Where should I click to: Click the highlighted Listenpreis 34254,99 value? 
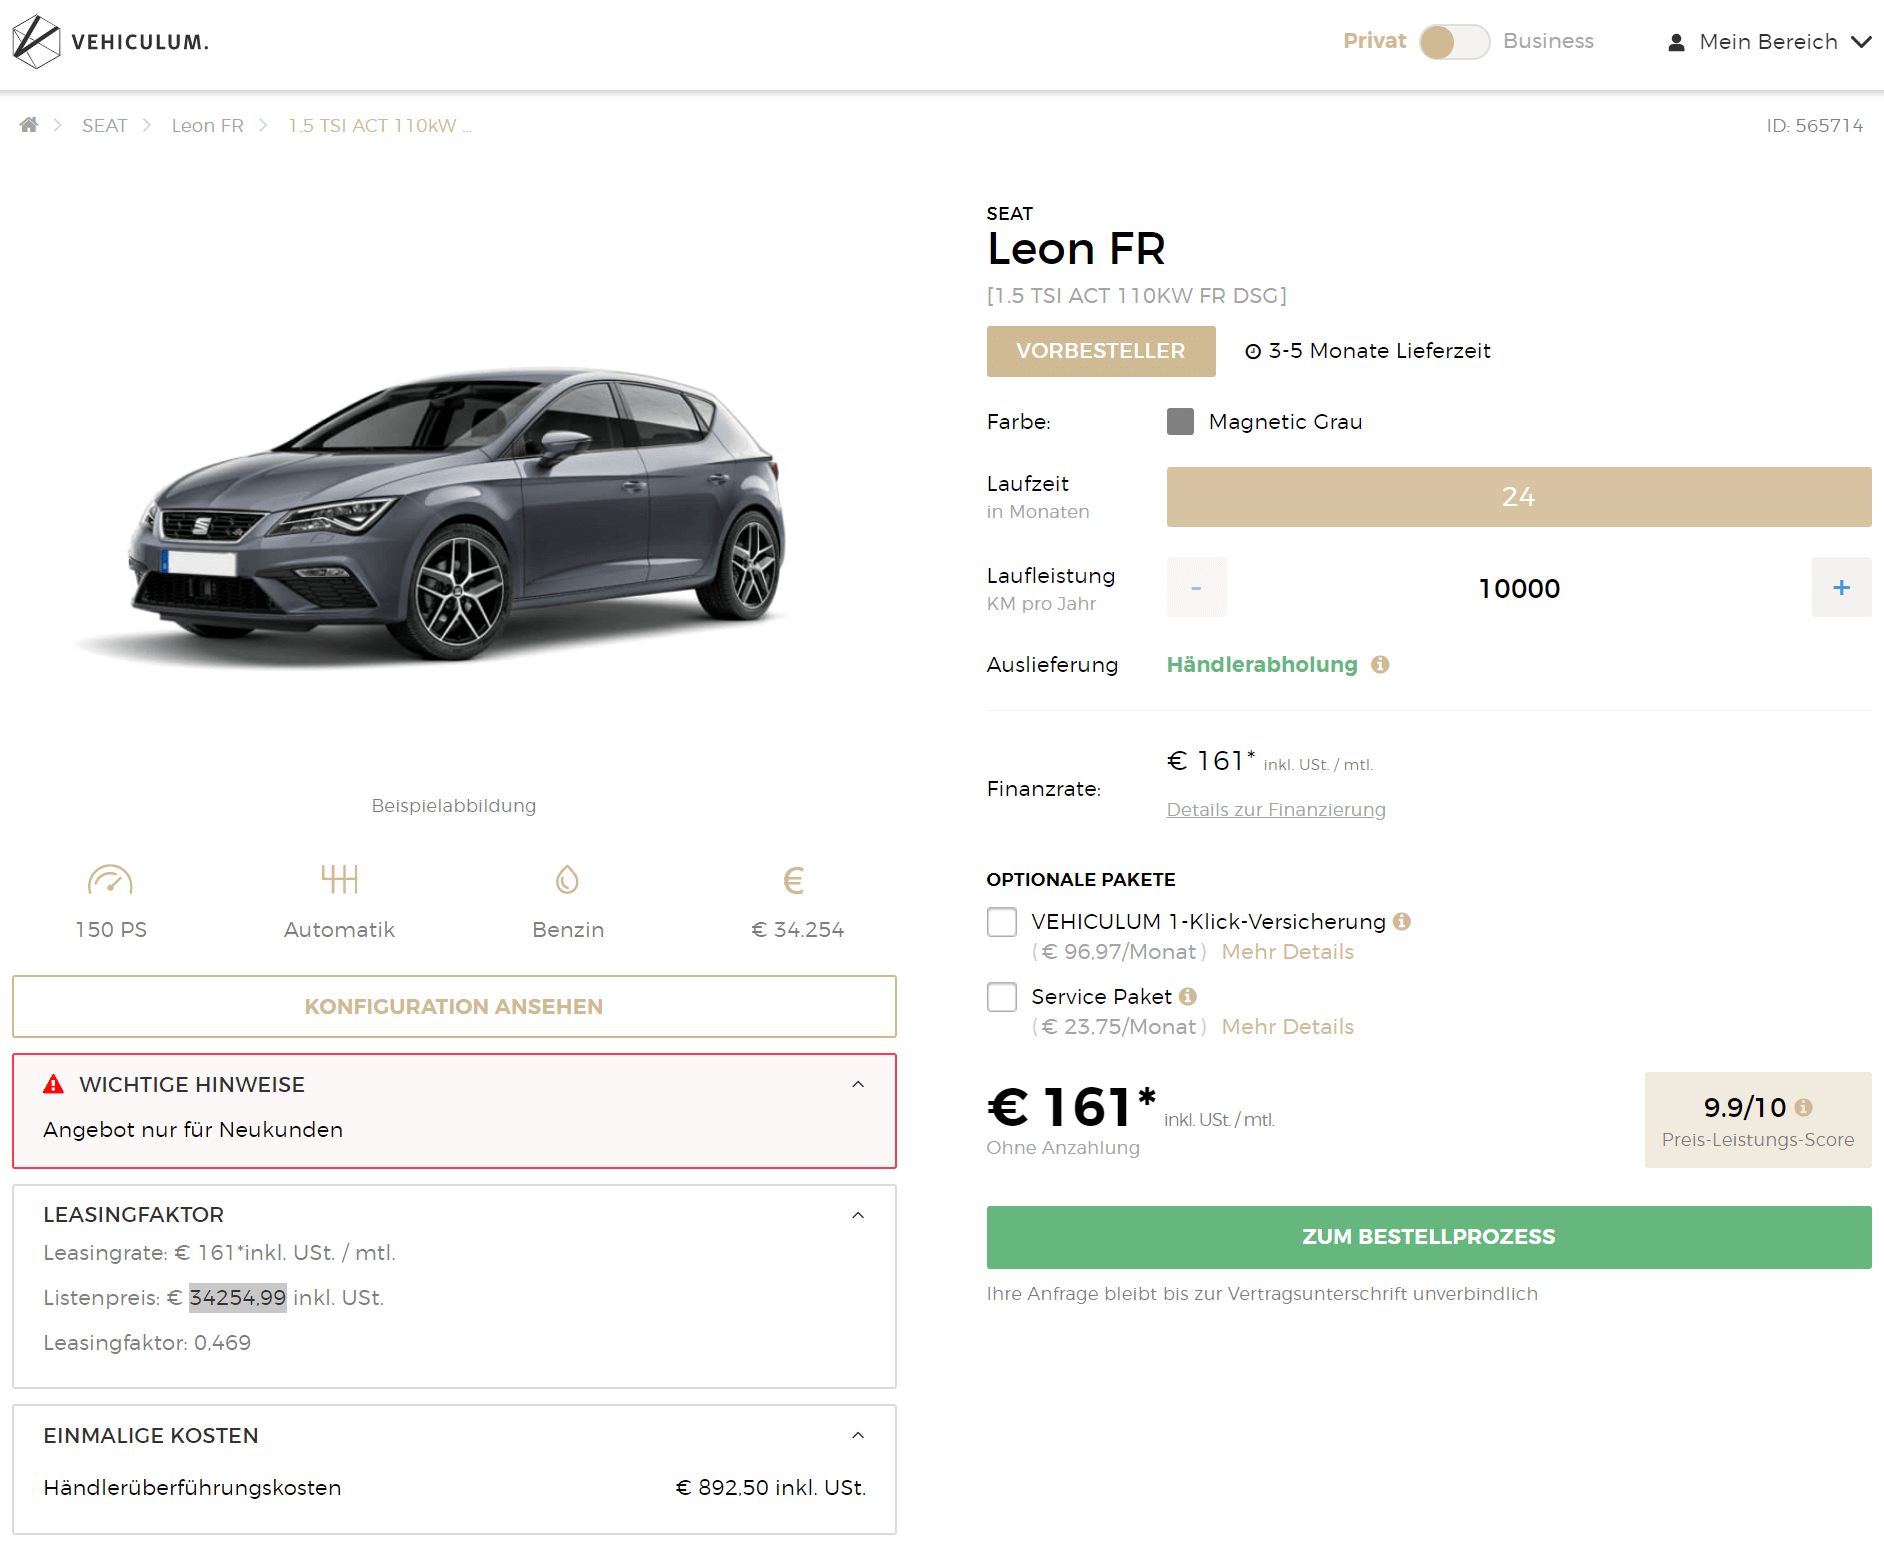click(238, 1298)
